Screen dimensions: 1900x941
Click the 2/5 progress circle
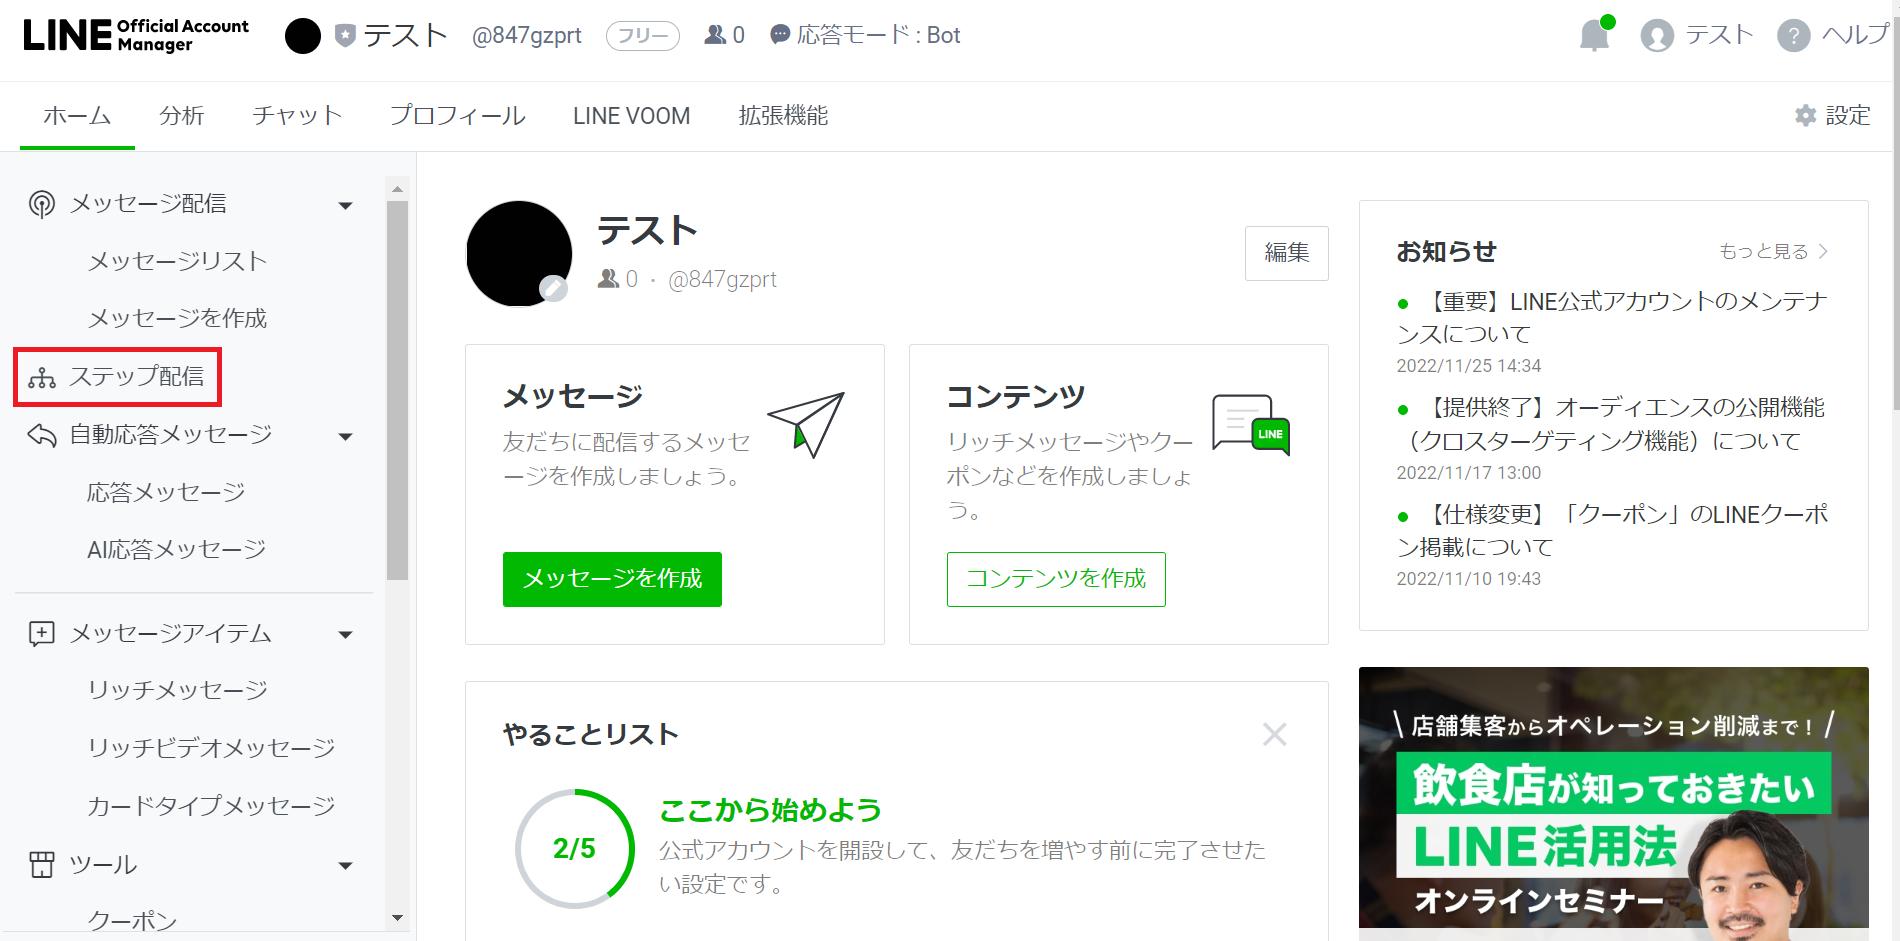tap(575, 849)
